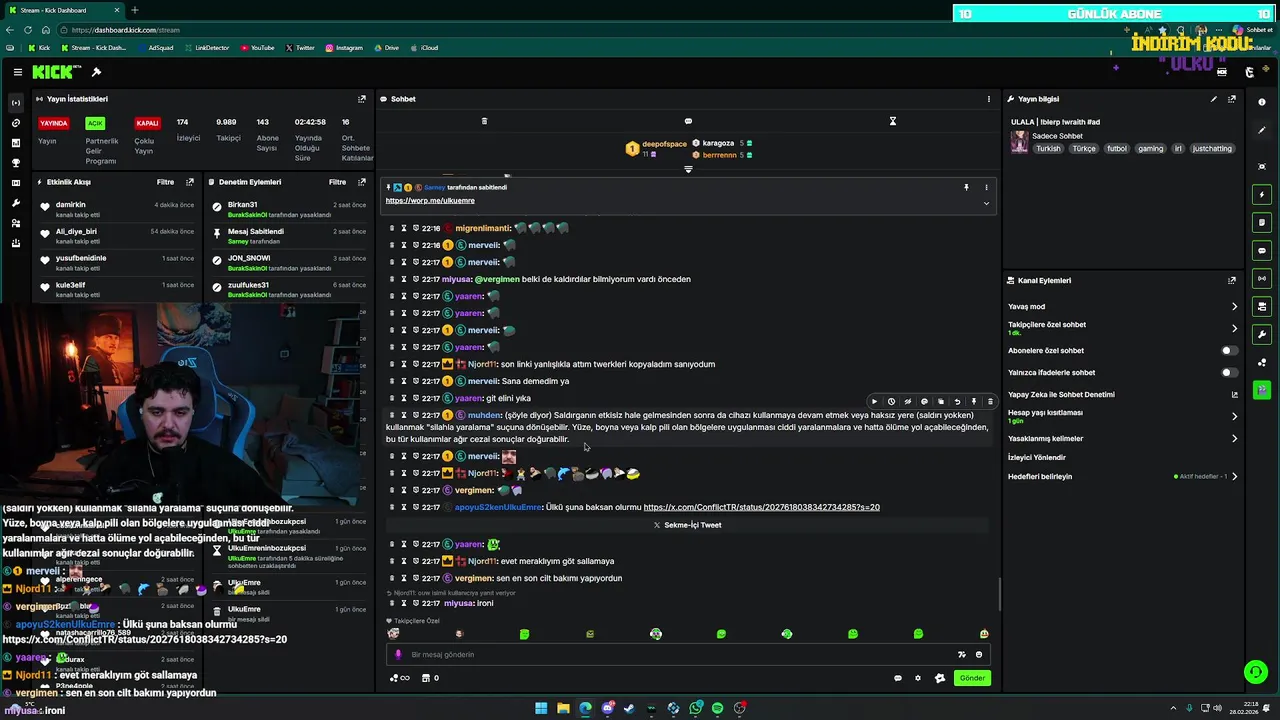This screenshot has width=1280, height=720.
Task: Toggle Abonelere özel sohbet switch
Action: click(1229, 351)
